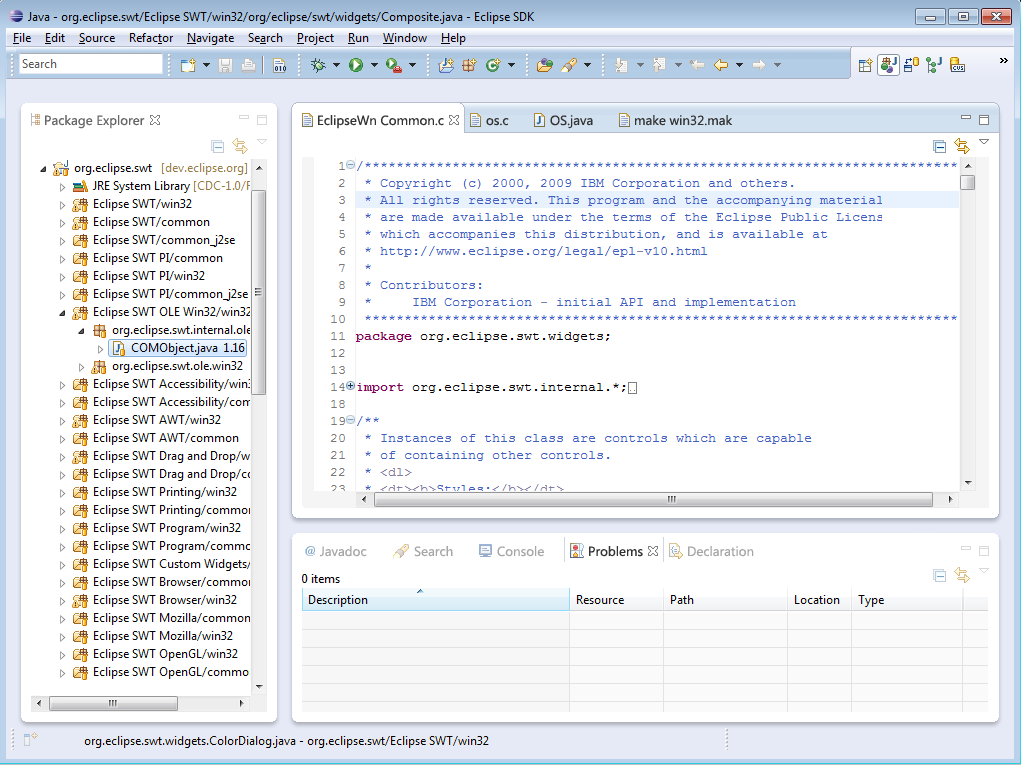Screen dimensions: 1021x765
Task: Show the Javadoc view tab
Action: [x=336, y=551]
